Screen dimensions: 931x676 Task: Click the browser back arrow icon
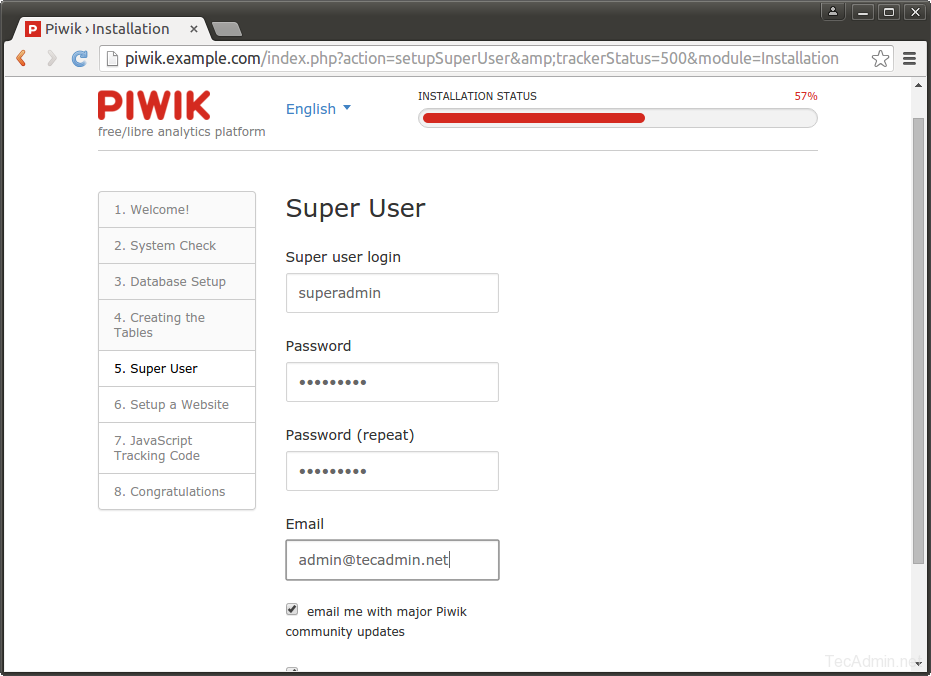click(x=21, y=59)
